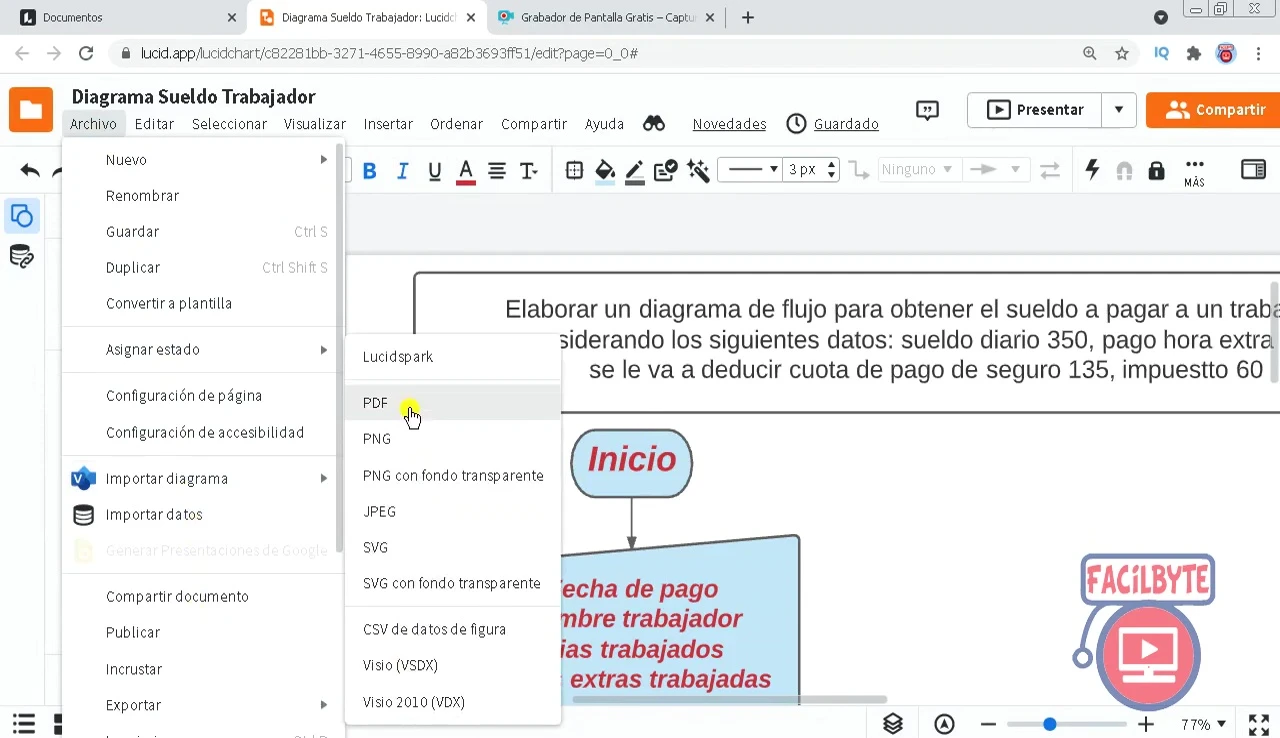Open the Editar menu
Viewport: 1280px width, 738px height.
click(154, 124)
